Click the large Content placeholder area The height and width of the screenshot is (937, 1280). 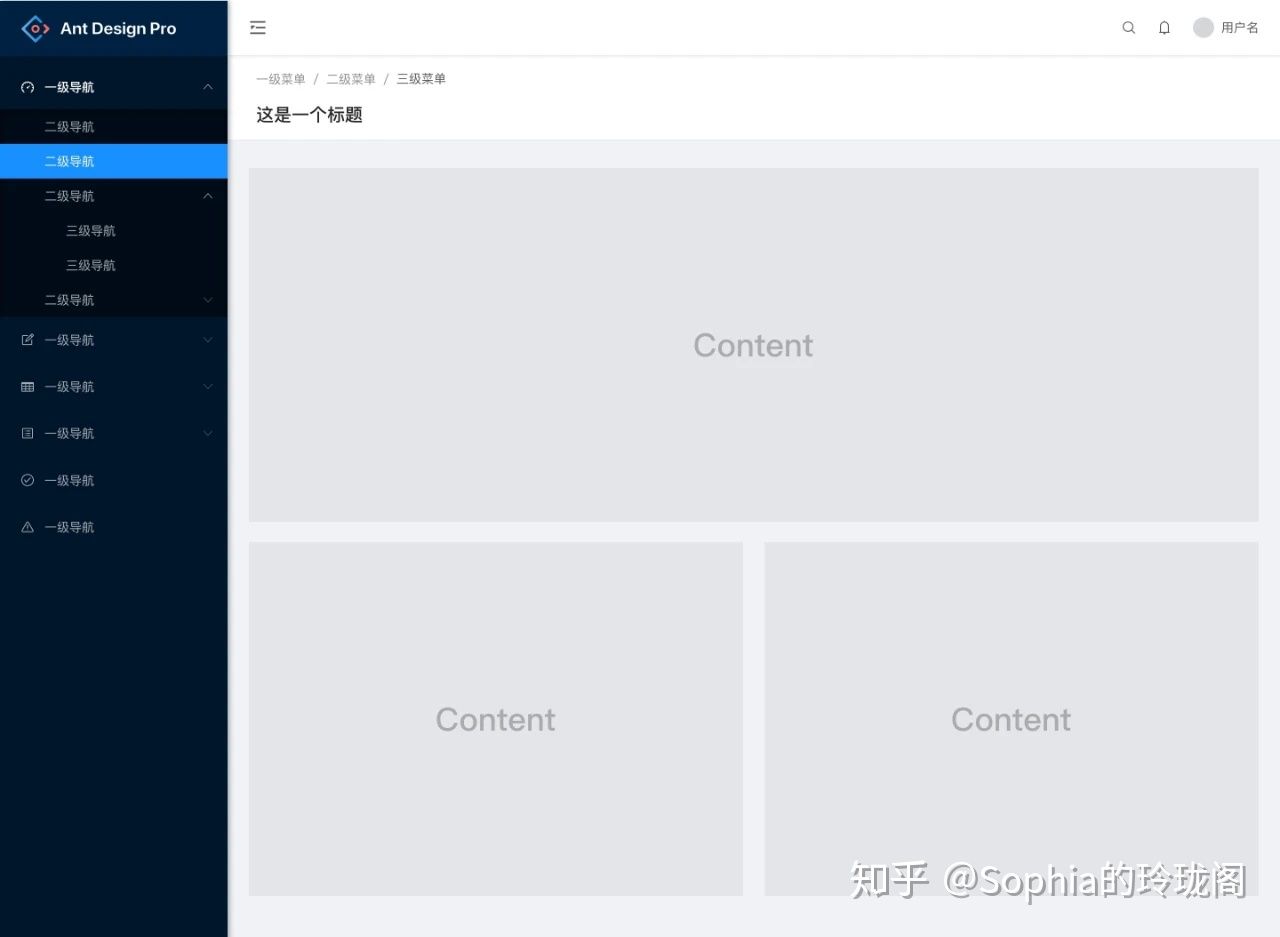click(x=753, y=345)
